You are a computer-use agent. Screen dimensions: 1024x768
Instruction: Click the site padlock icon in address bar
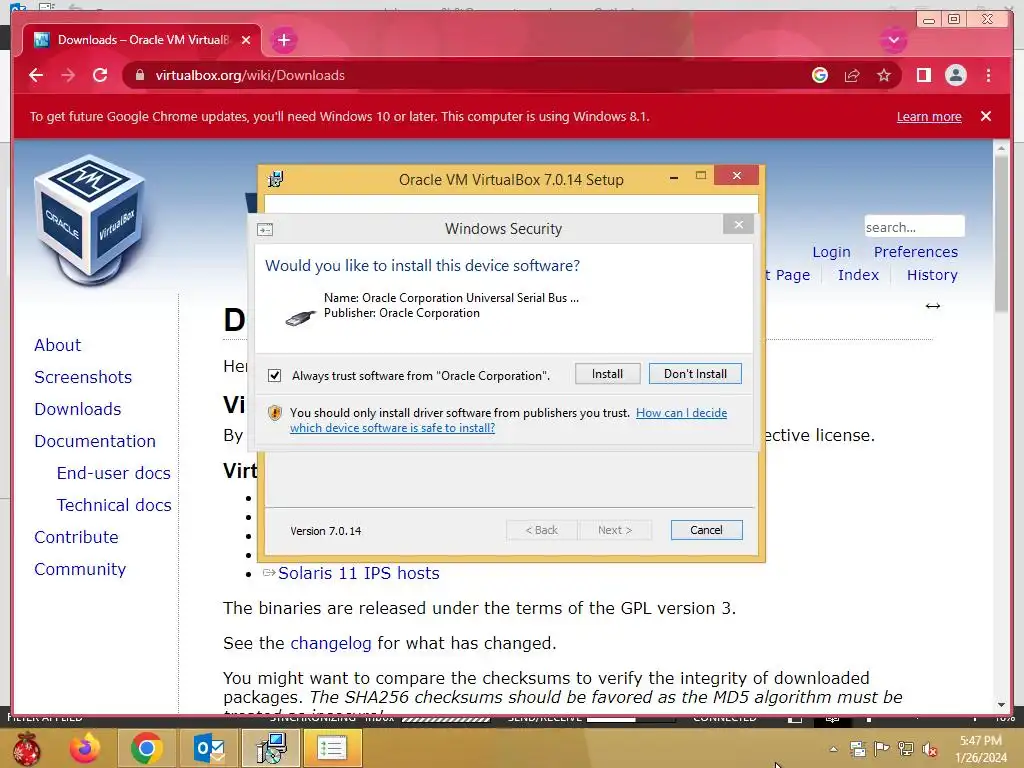pyautogui.click(x=139, y=75)
